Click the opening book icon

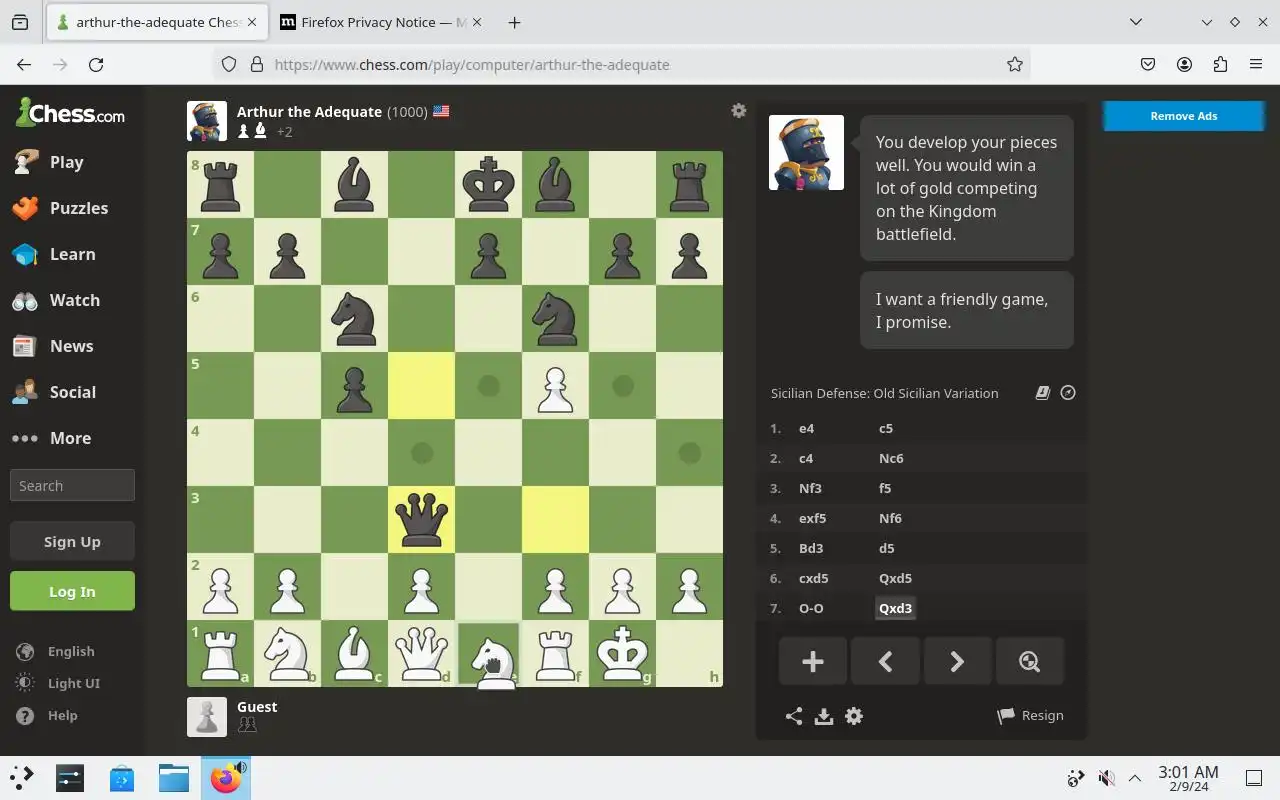coord(1042,393)
